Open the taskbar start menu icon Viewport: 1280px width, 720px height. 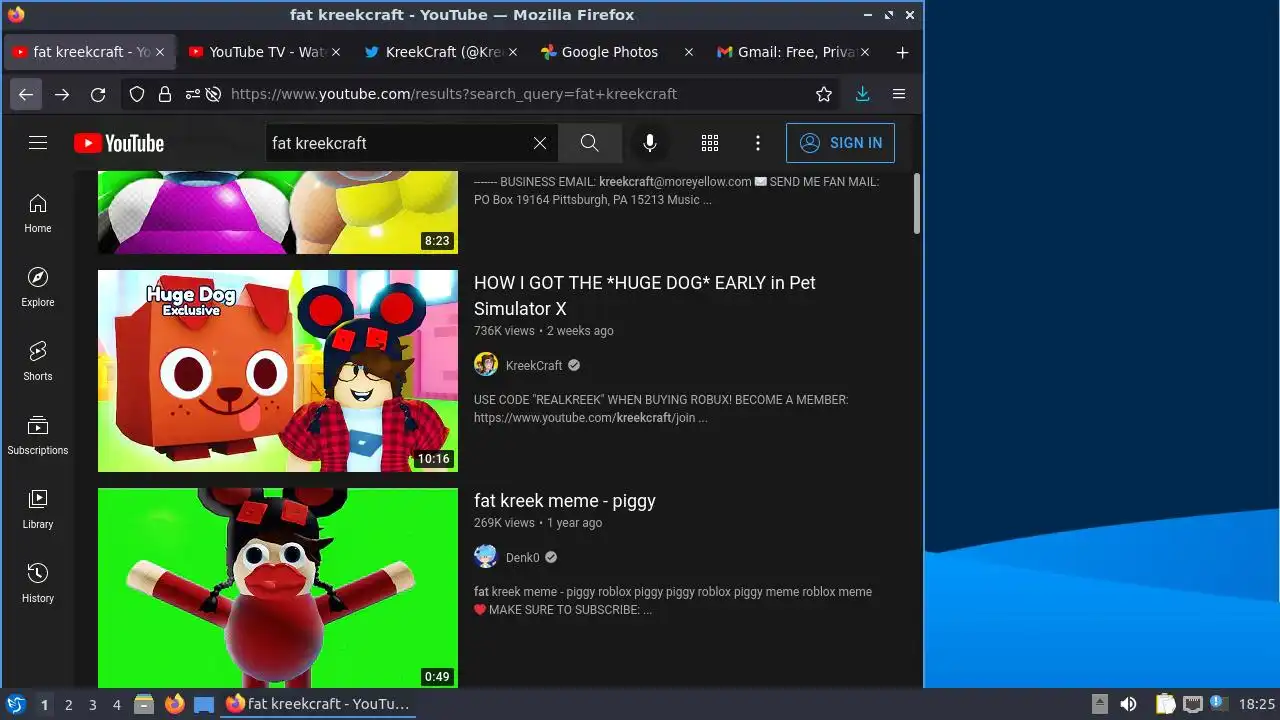15,704
